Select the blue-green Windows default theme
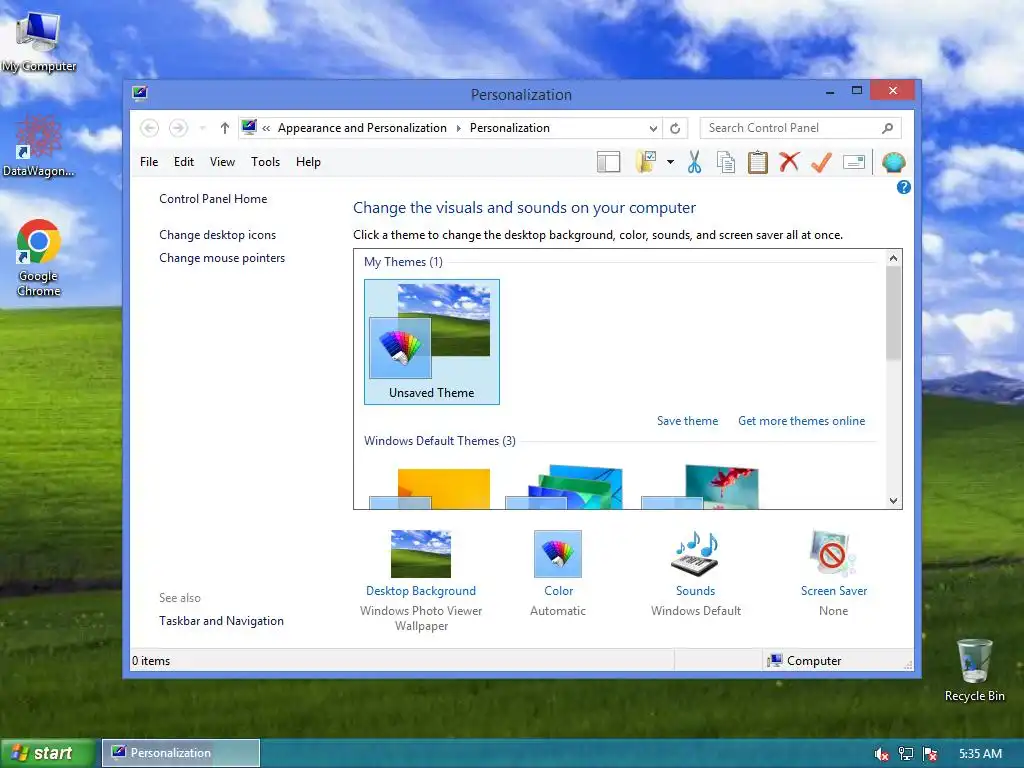This screenshot has width=1024, height=768. click(564, 487)
